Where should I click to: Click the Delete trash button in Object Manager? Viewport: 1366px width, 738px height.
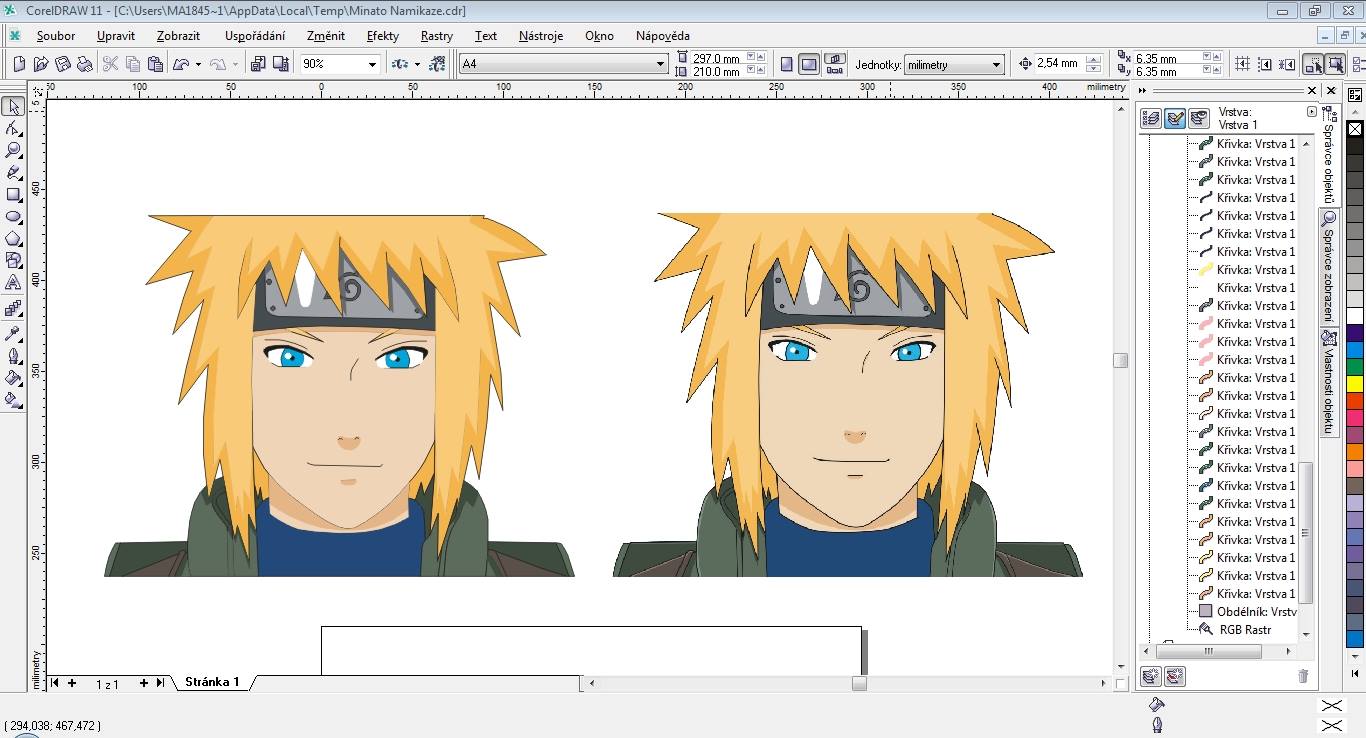[1303, 677]
